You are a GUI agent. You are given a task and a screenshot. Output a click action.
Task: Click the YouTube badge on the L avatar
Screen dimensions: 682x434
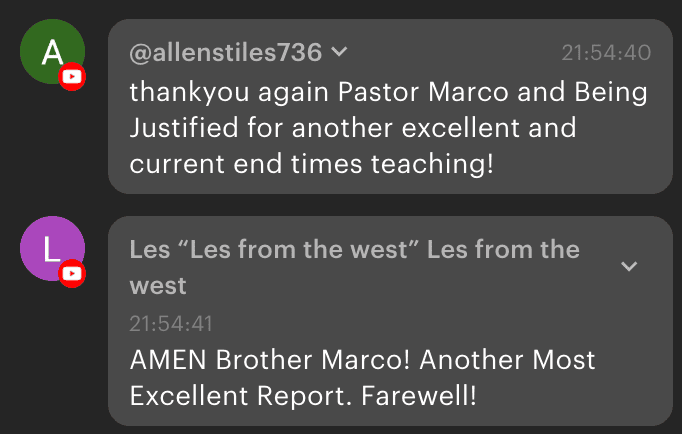pyautogui.click(x=72, y=274)
